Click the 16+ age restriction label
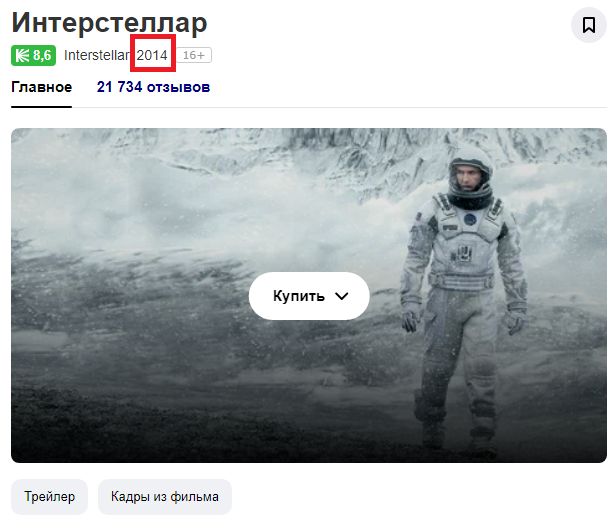 (194, 55)
